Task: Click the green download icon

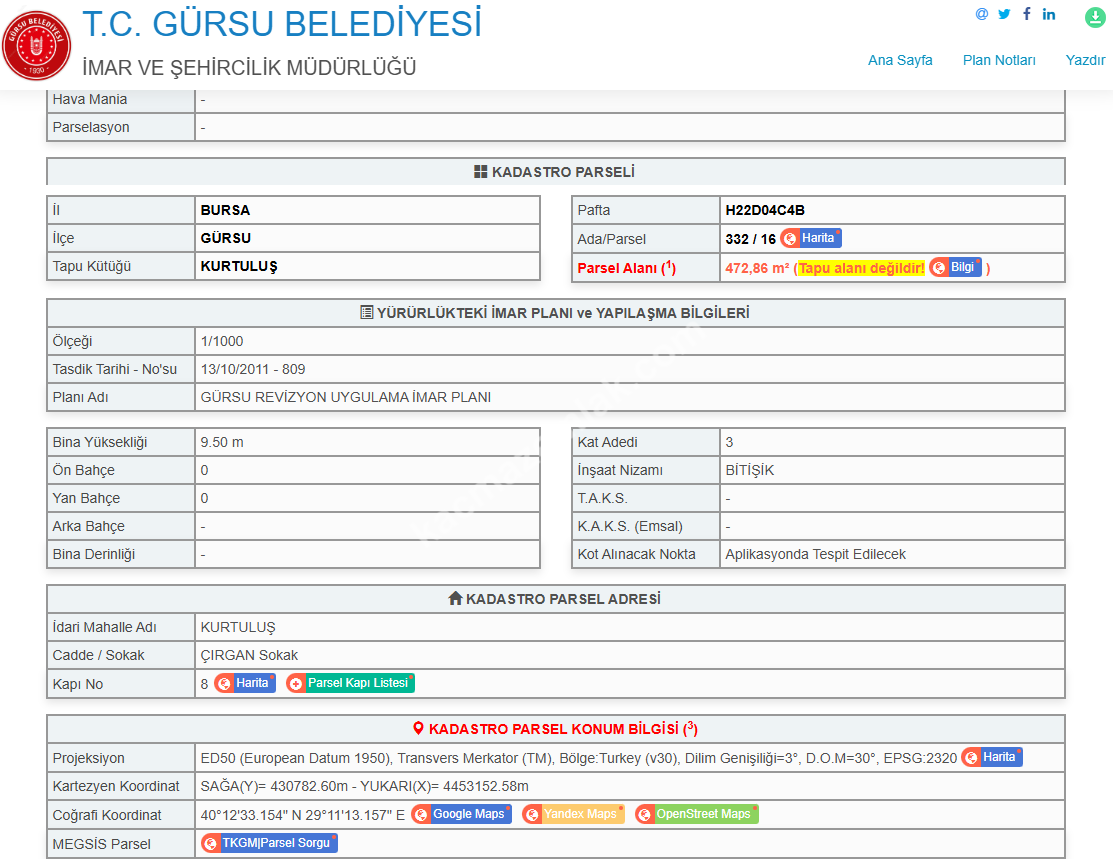Action: point(1095,17)
